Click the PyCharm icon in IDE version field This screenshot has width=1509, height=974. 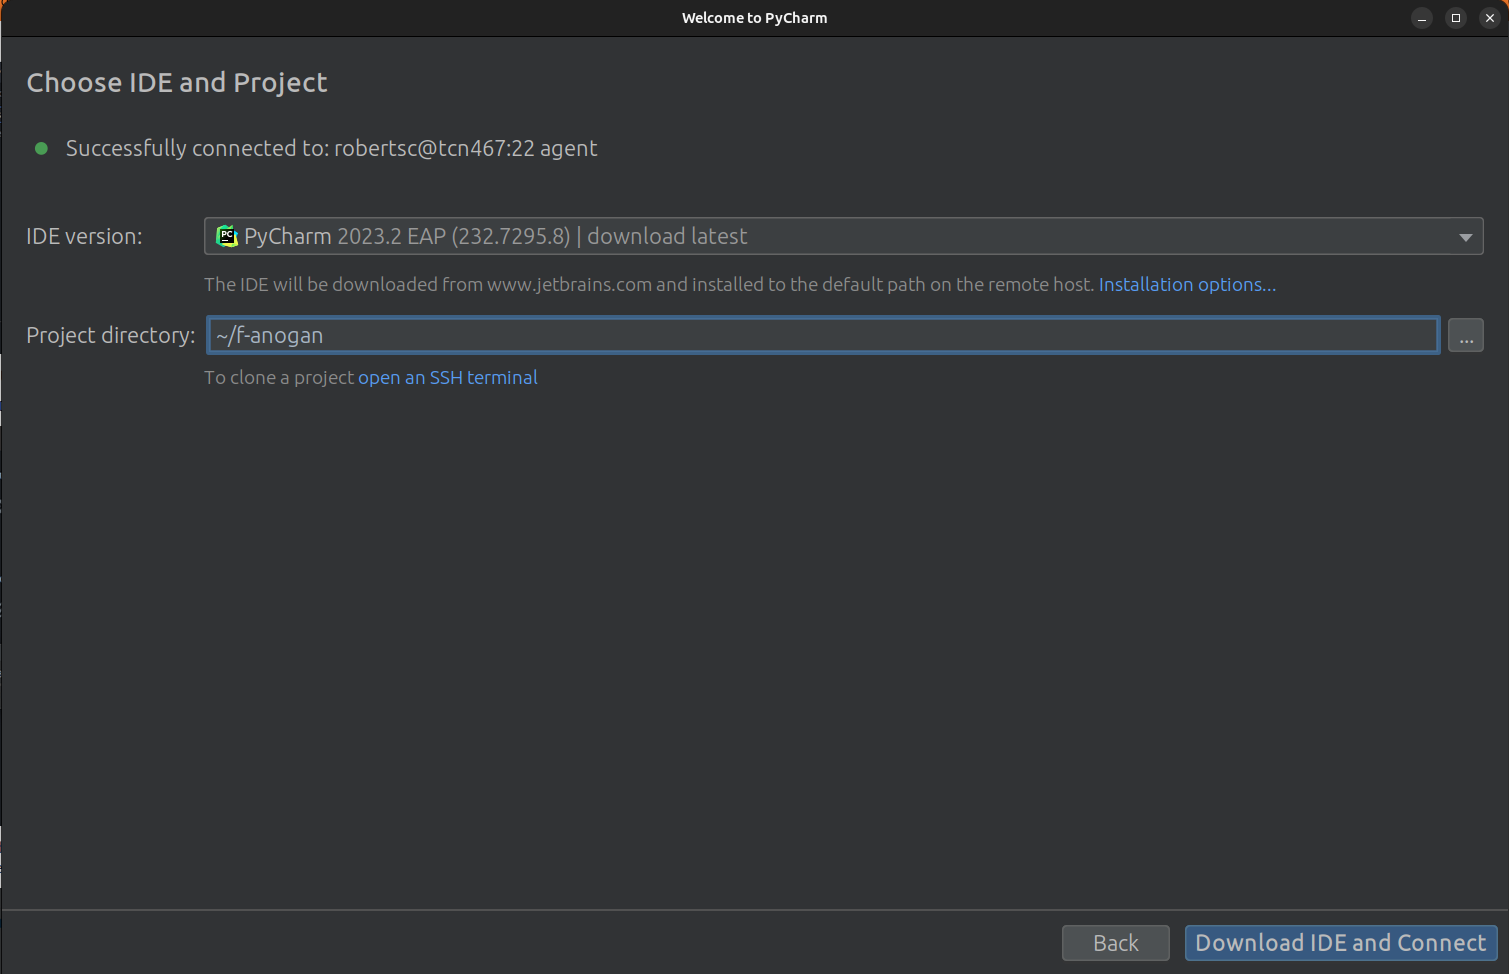[x=227, y=236]
